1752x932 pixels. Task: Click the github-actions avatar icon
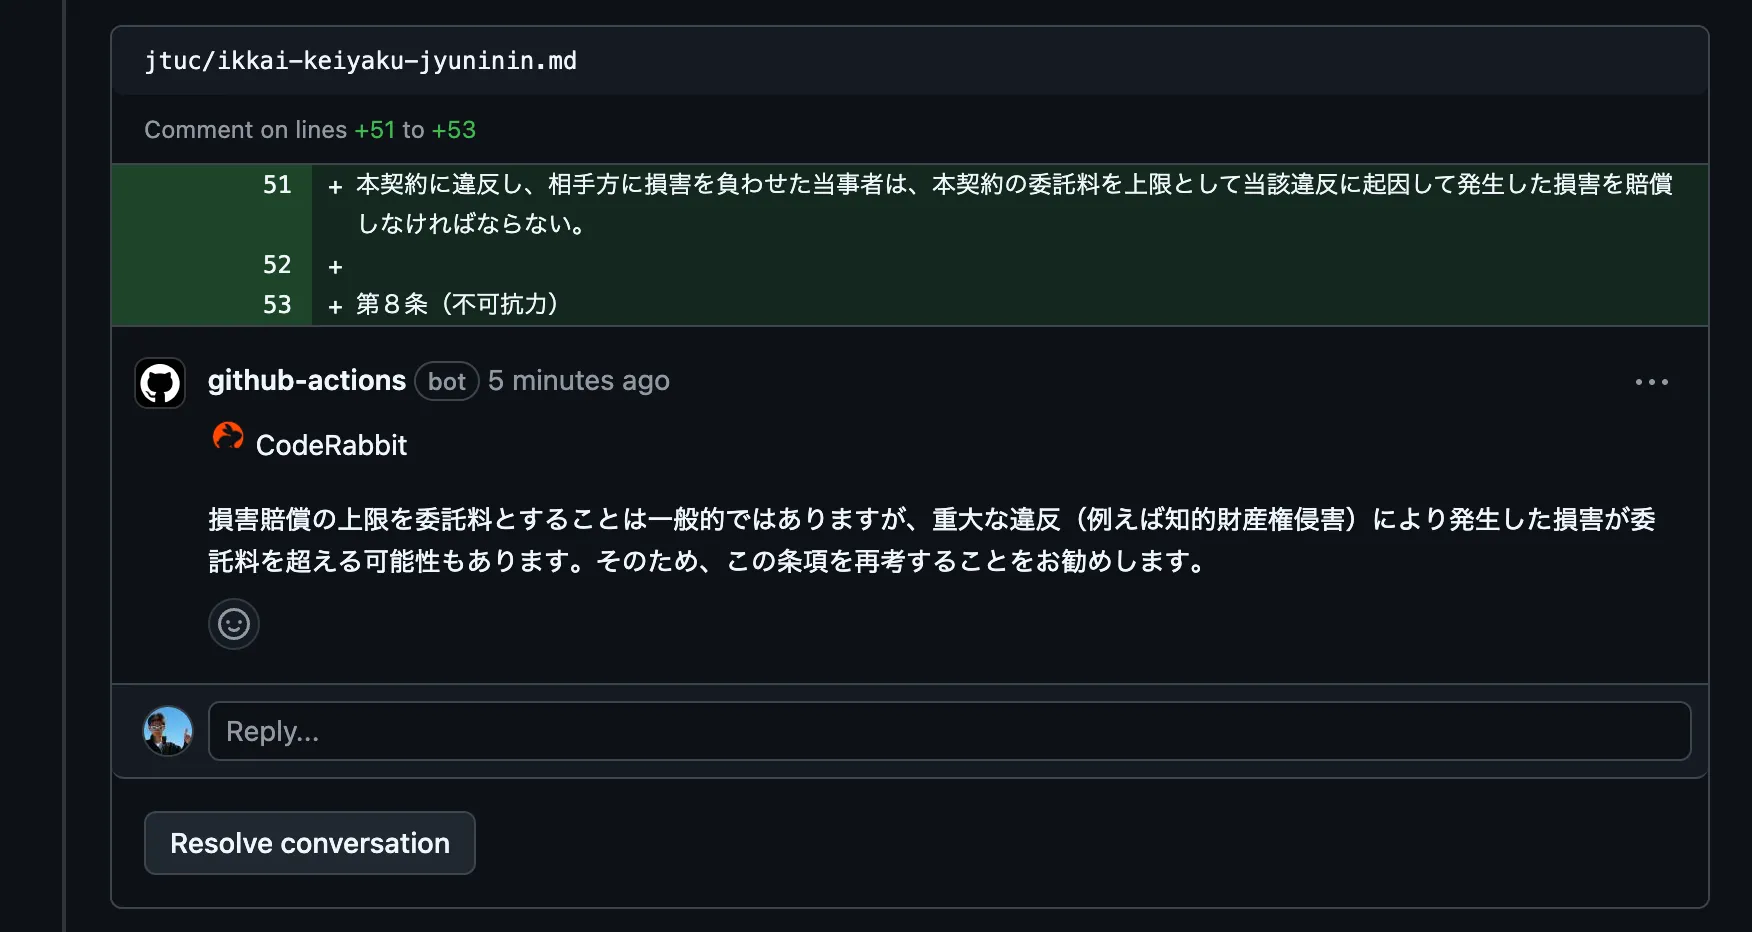click(x=160, y=383)
